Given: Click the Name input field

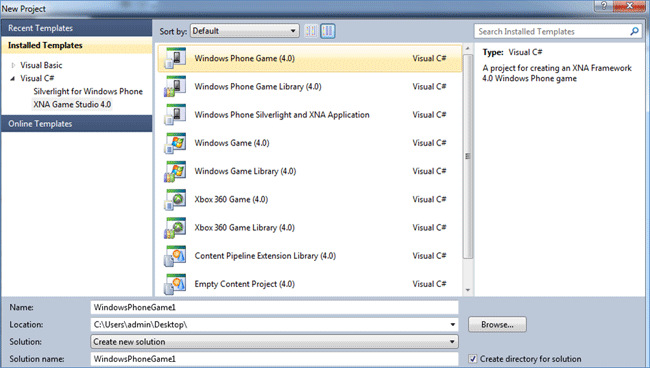Looking at the screenshot, I should click(x=274, y=307).
